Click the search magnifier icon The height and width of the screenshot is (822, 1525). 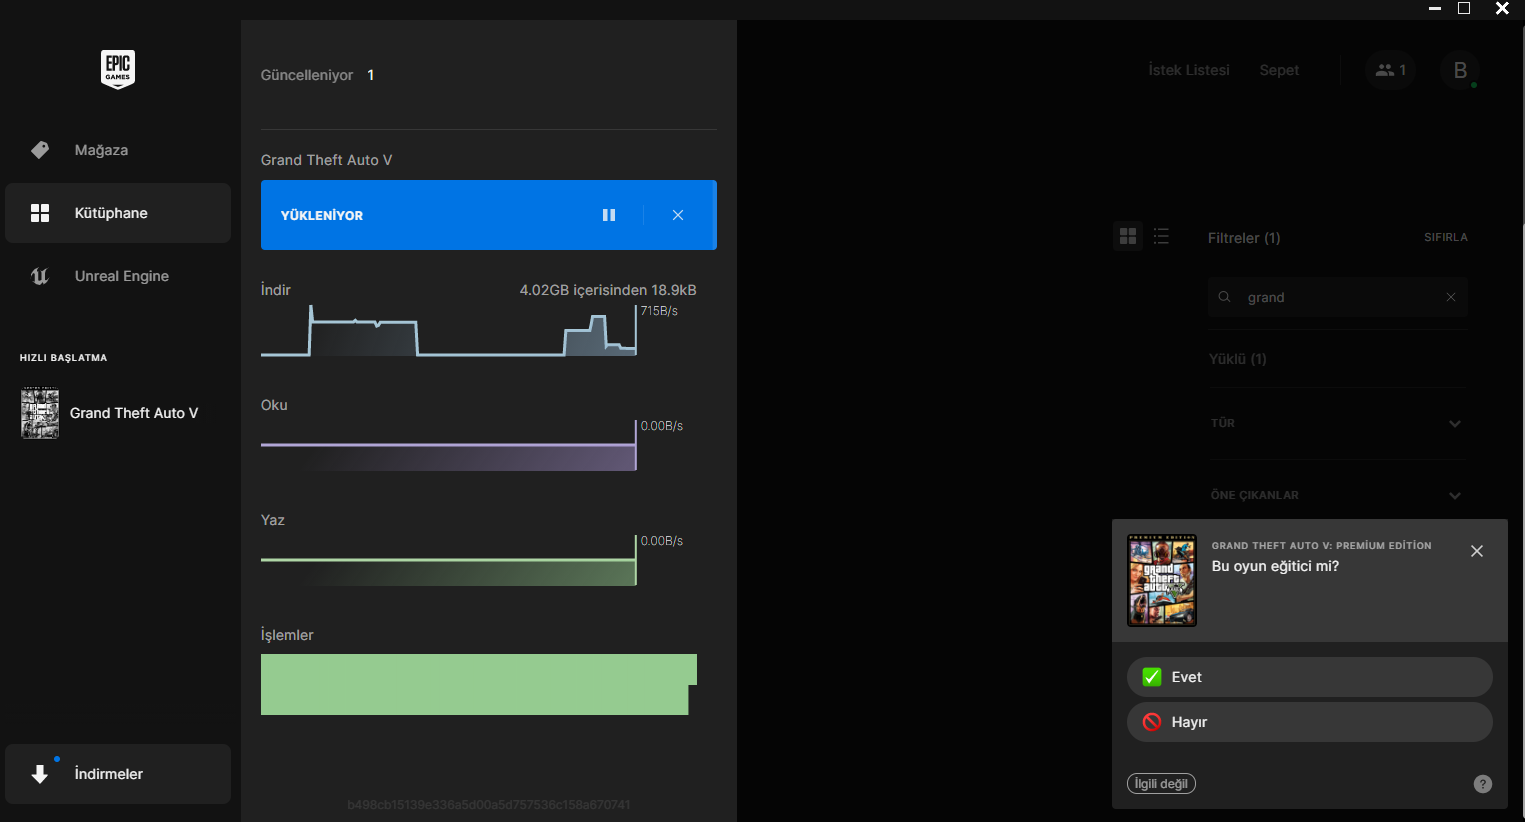pyautogui.click(x=1224, y=297)
